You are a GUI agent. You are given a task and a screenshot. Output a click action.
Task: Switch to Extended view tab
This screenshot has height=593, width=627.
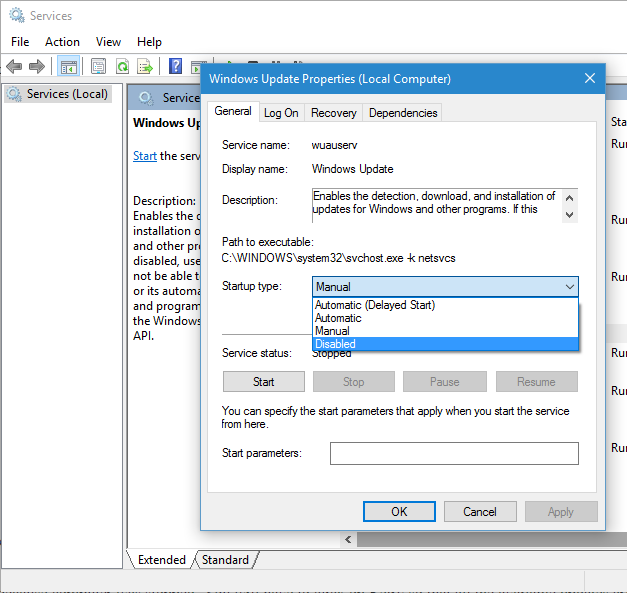click(162, 560)
